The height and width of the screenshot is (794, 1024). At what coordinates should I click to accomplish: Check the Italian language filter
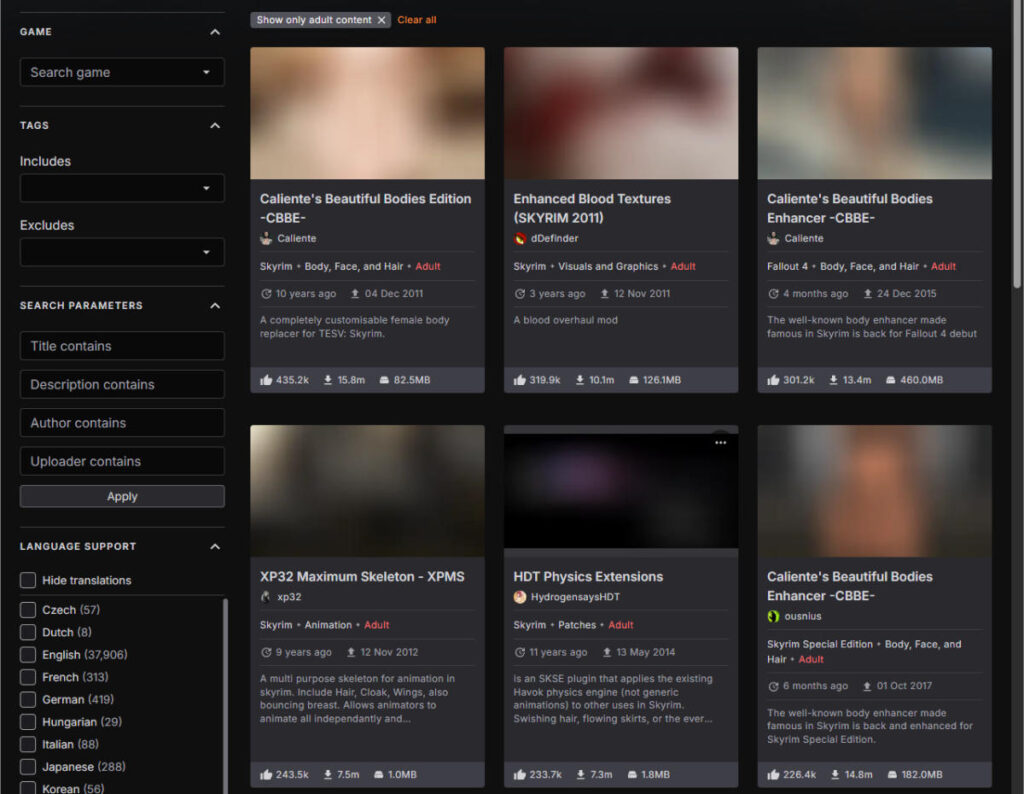point(27,744)
